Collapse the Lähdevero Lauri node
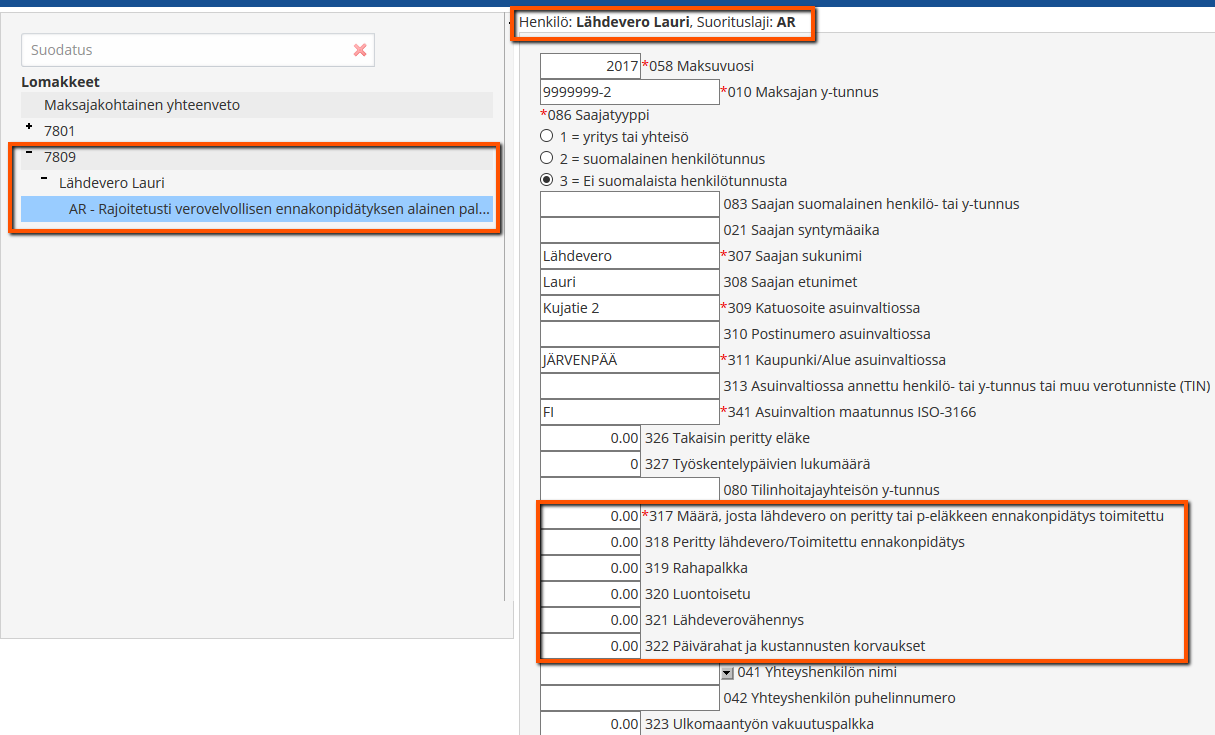The height and width of the screenshot is (735, 1215). pyautogui.click(x=45, y=180)
